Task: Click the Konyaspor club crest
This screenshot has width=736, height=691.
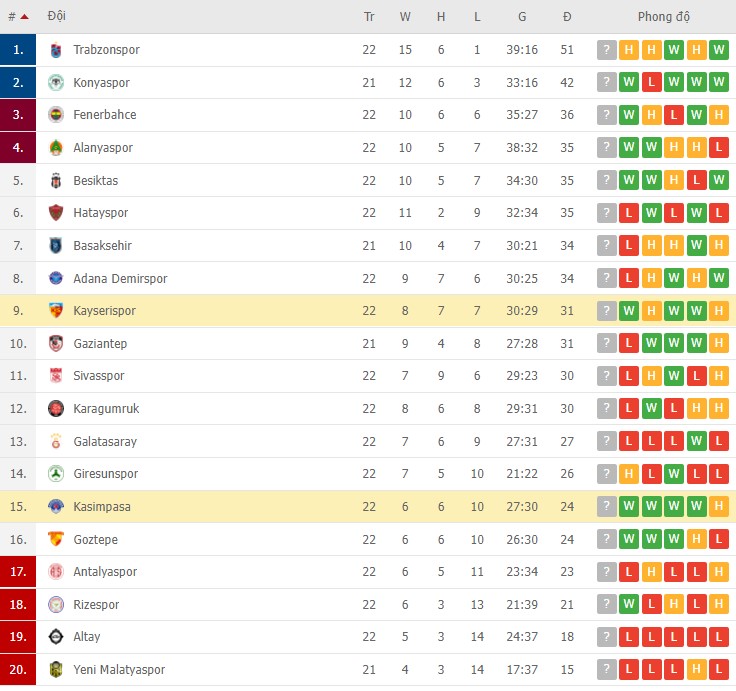Action: [56, 83]
